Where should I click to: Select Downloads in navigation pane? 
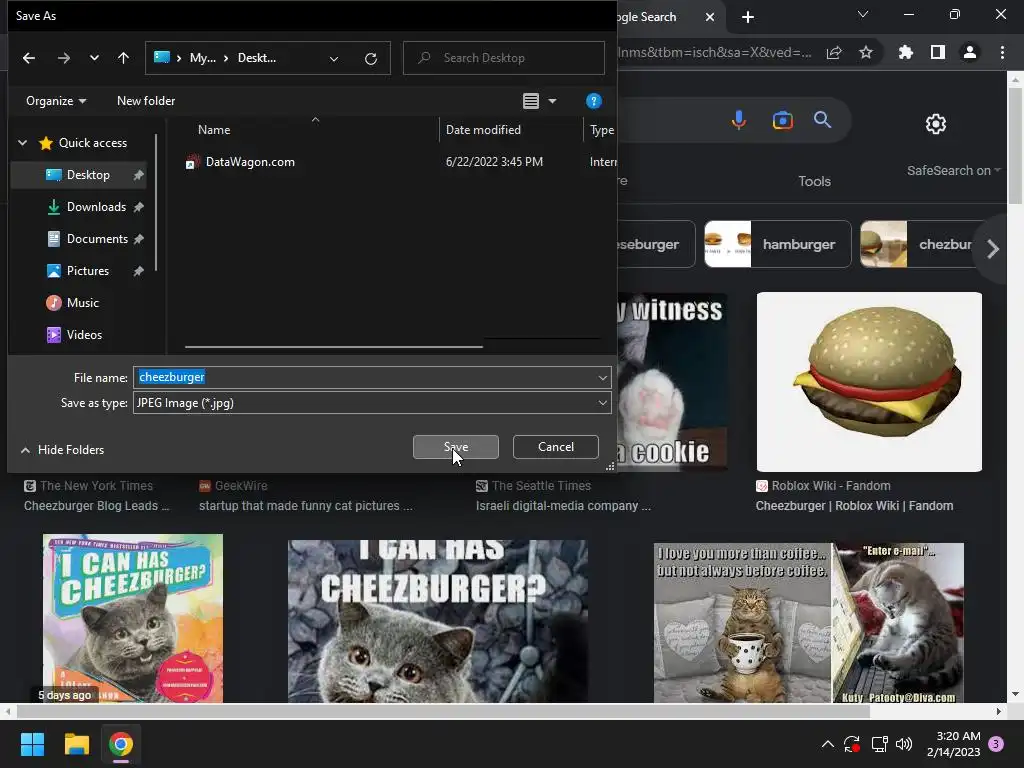[96, 207]
